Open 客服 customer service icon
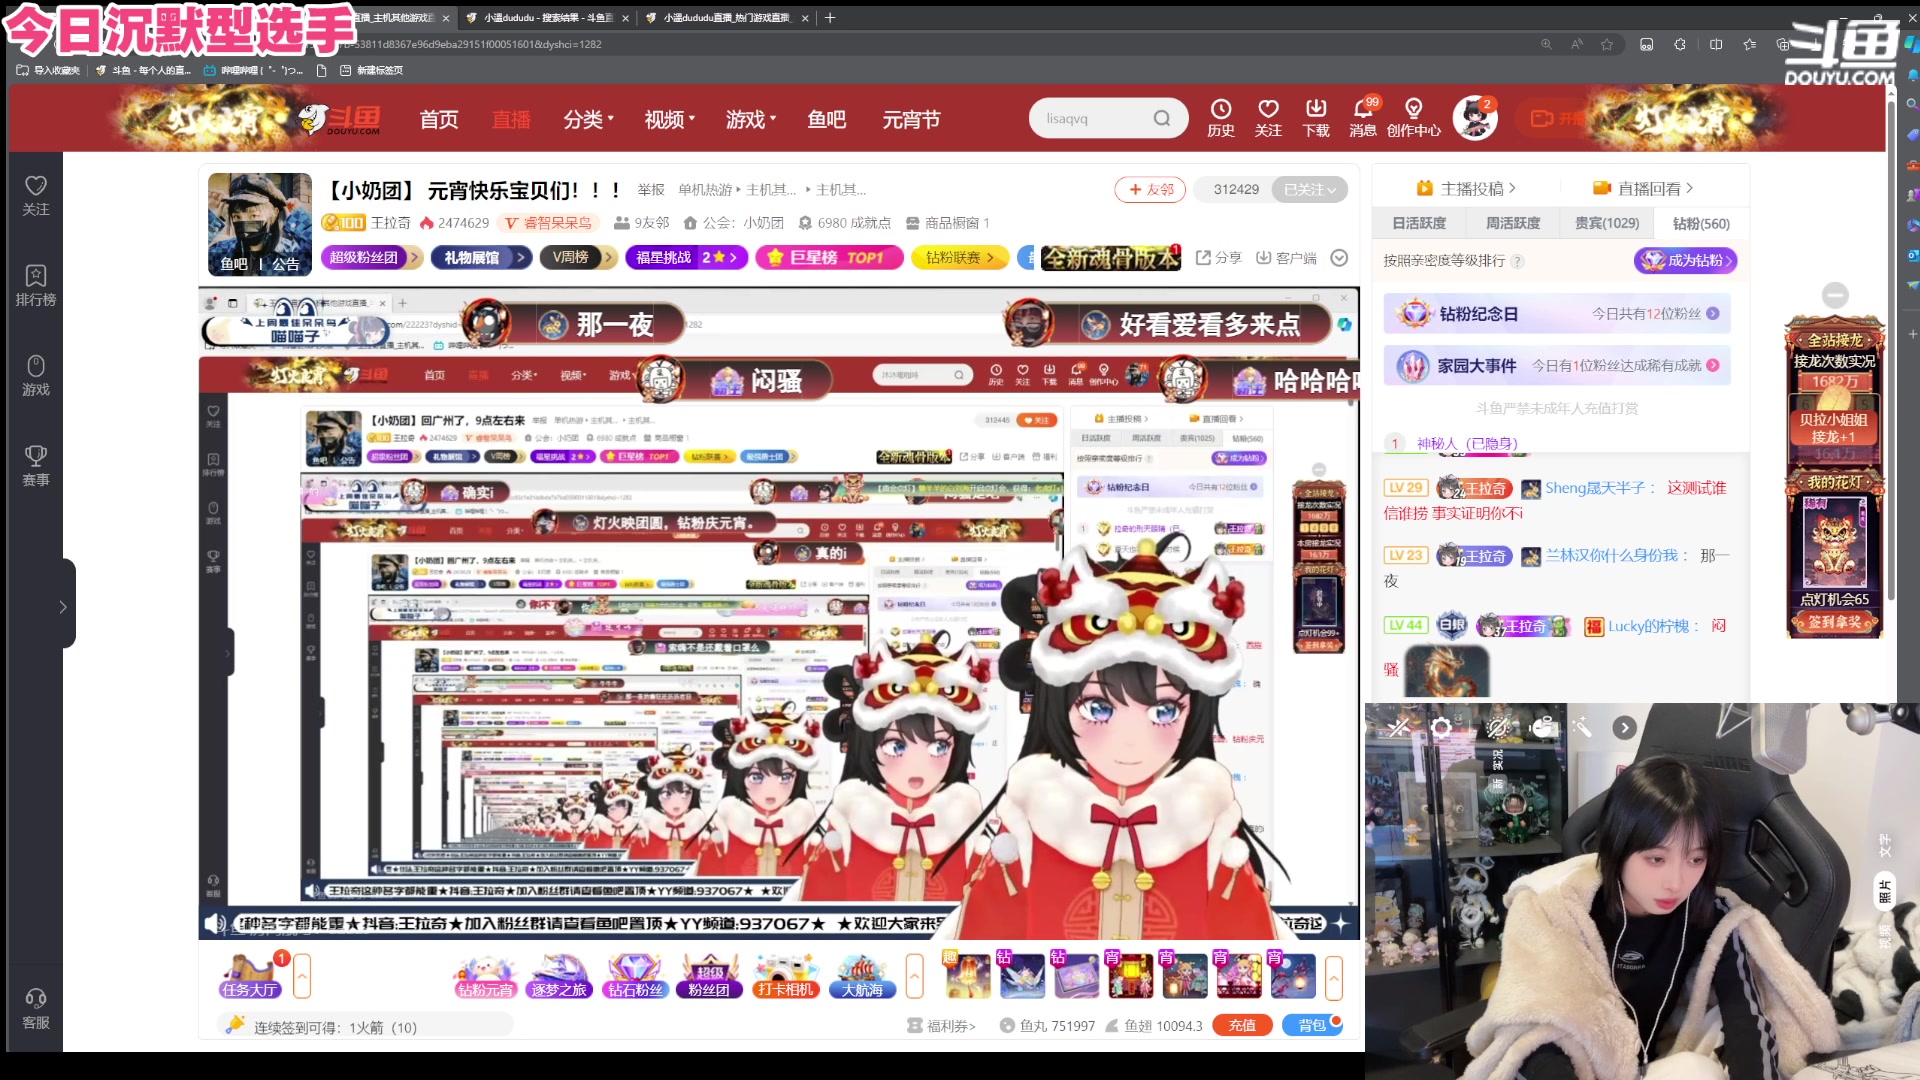The width and height of the screenshot is (1920, 1080). 36,1008
